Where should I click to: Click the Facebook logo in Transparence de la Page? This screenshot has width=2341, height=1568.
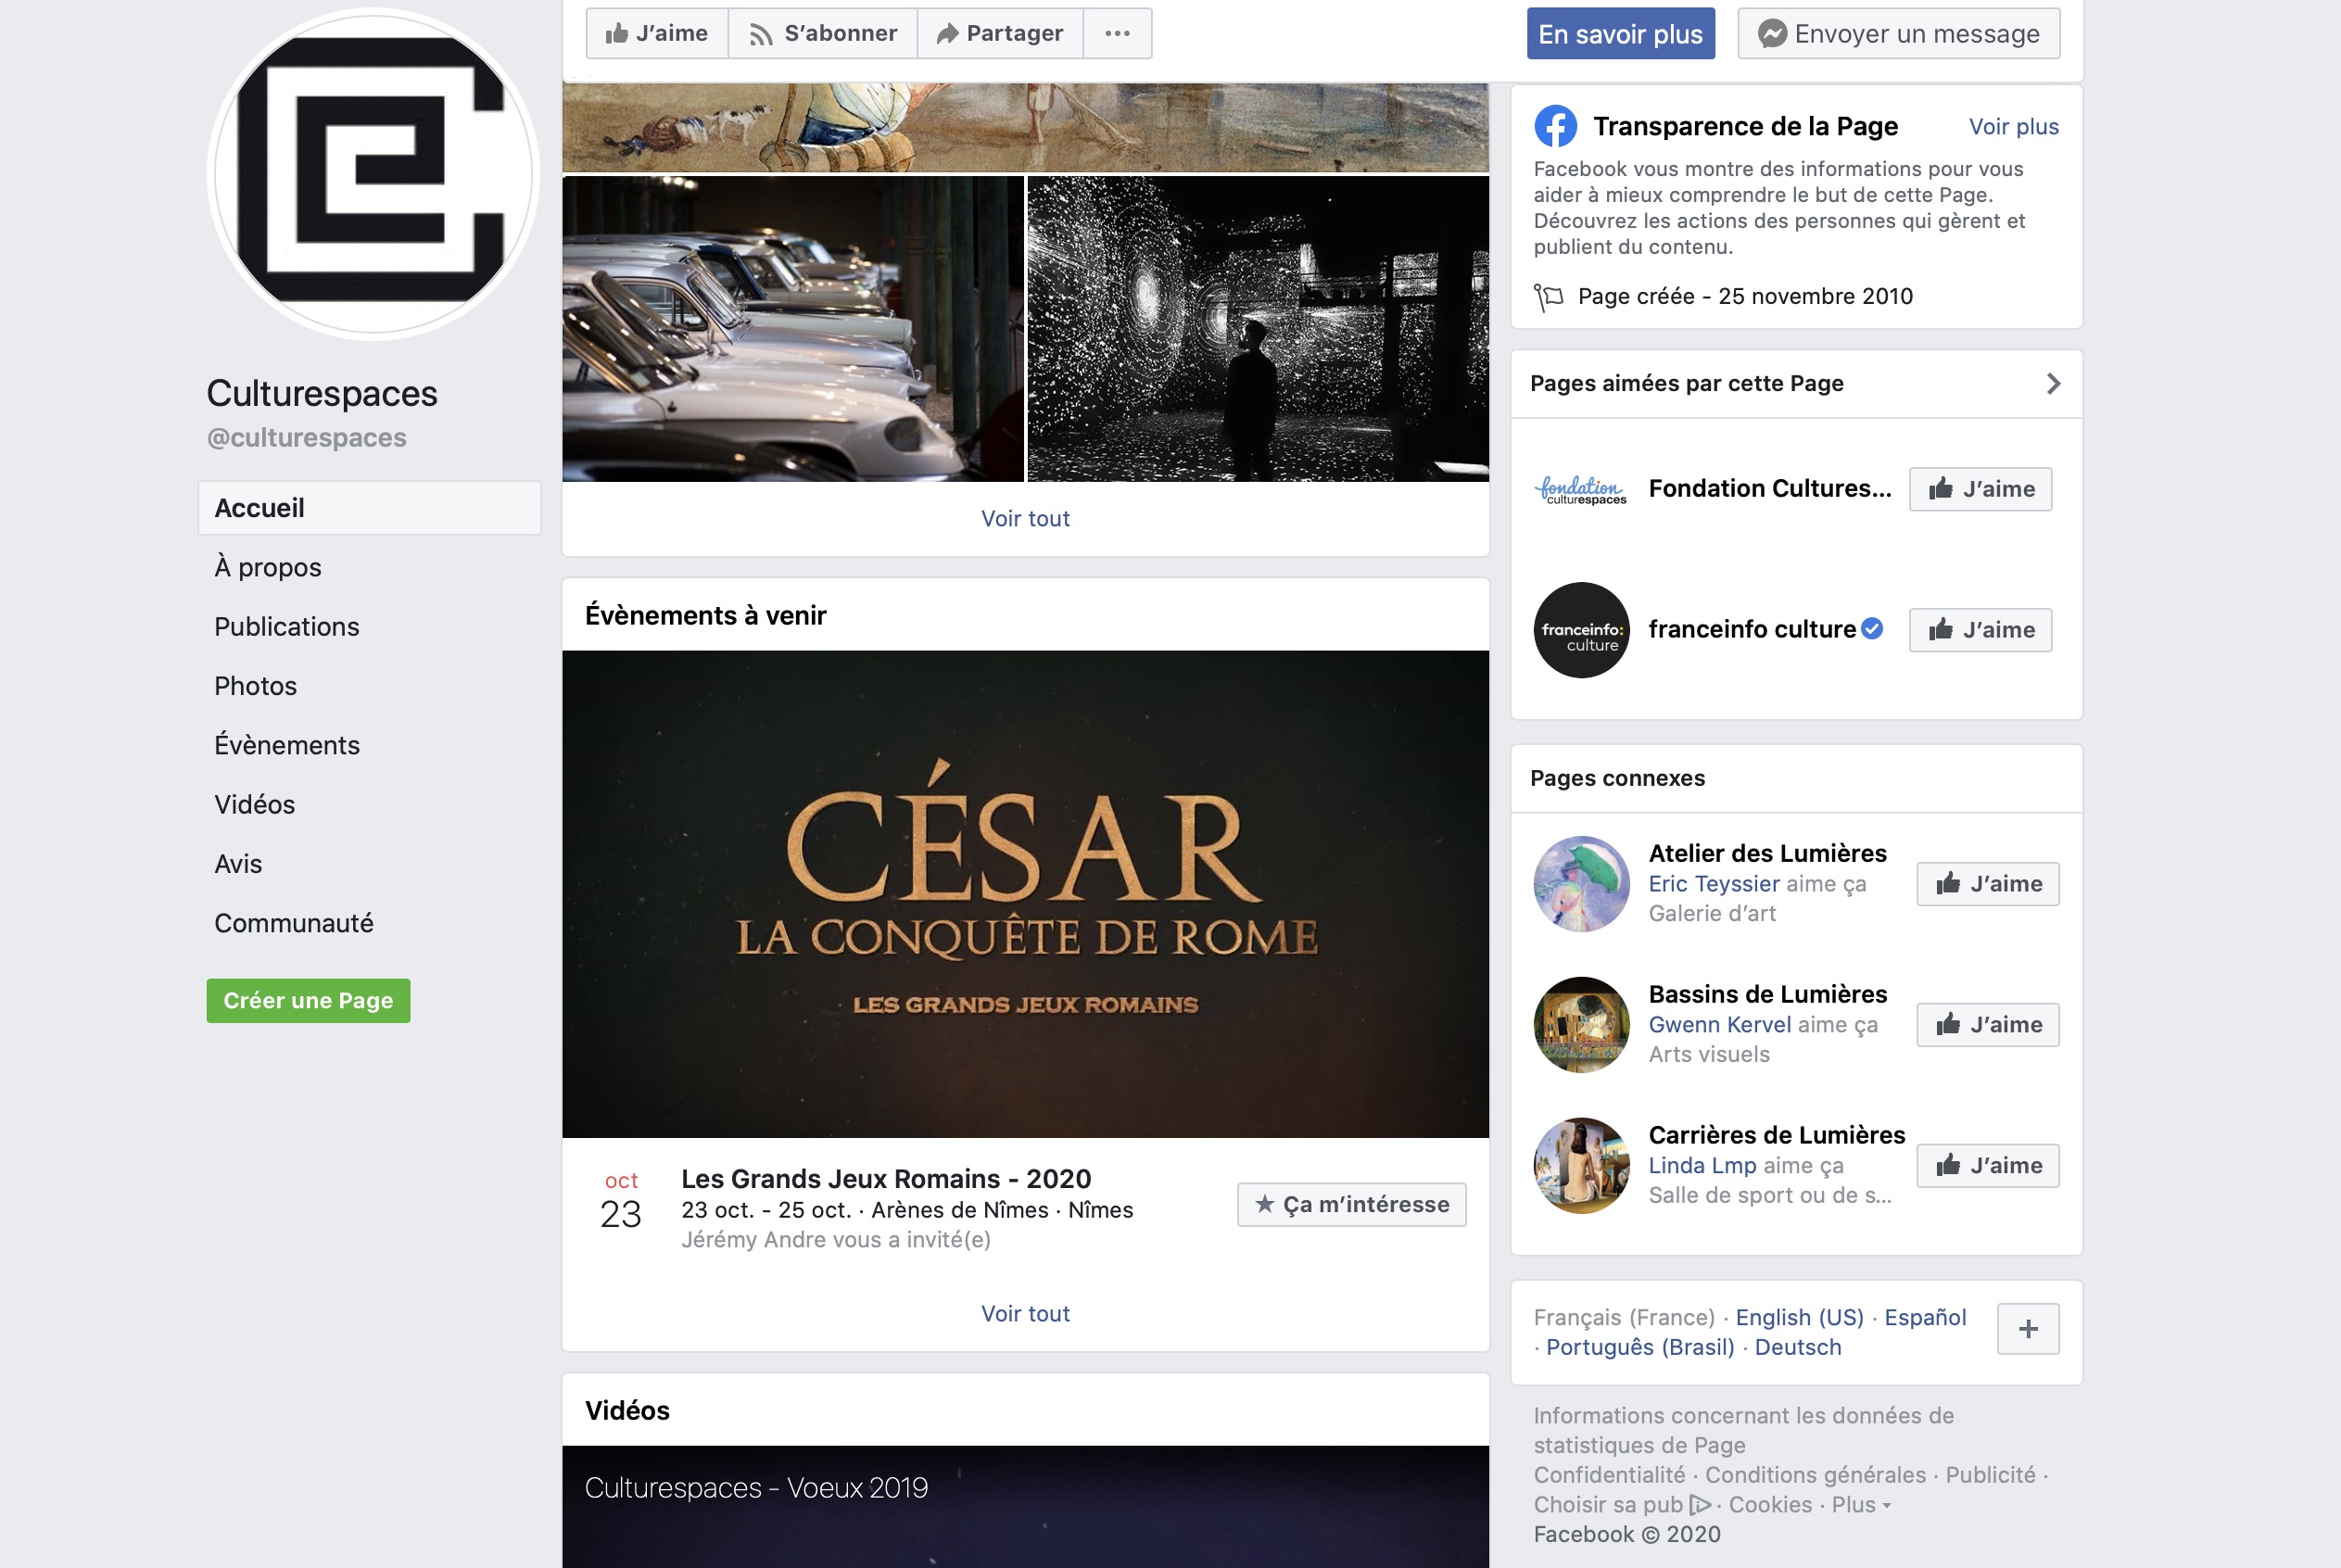pyautogui.click(x=1555, y=126)
